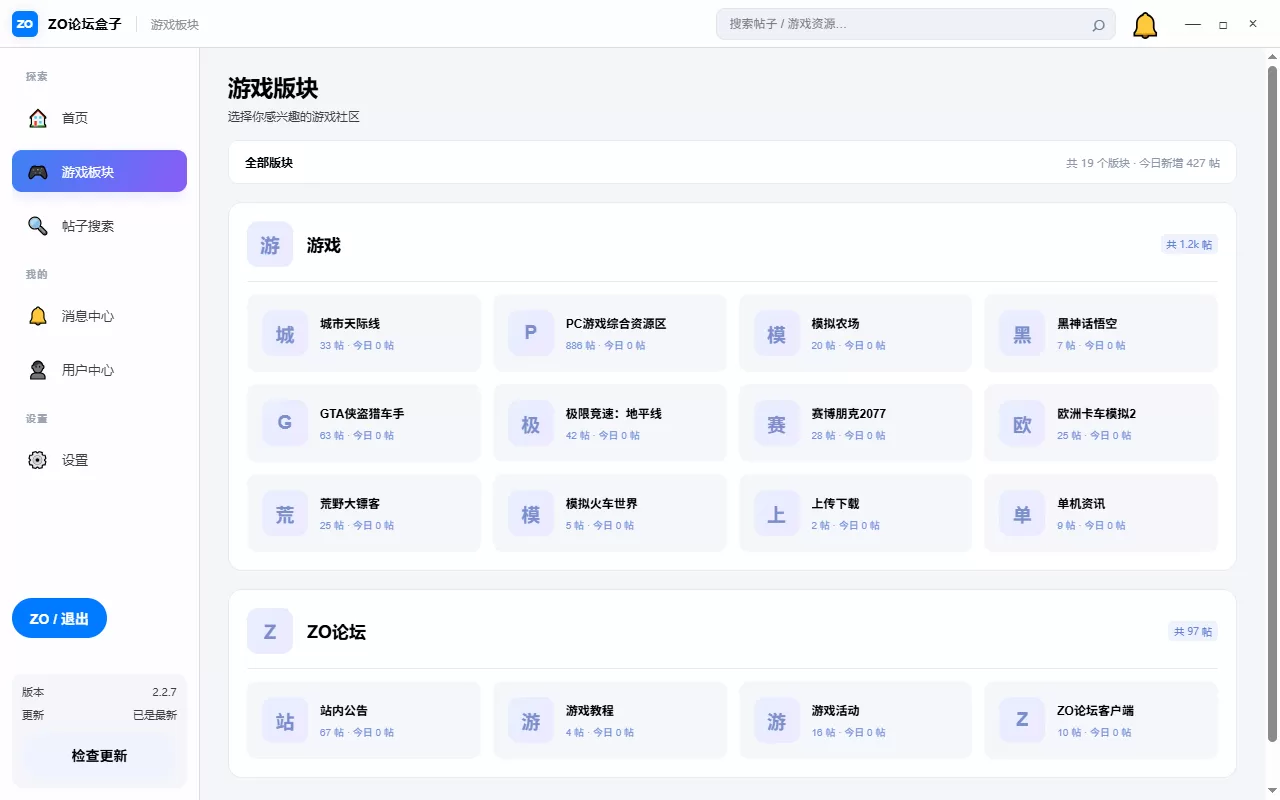Click the vertical scrollbar of the page

[x=1272, y=405]
